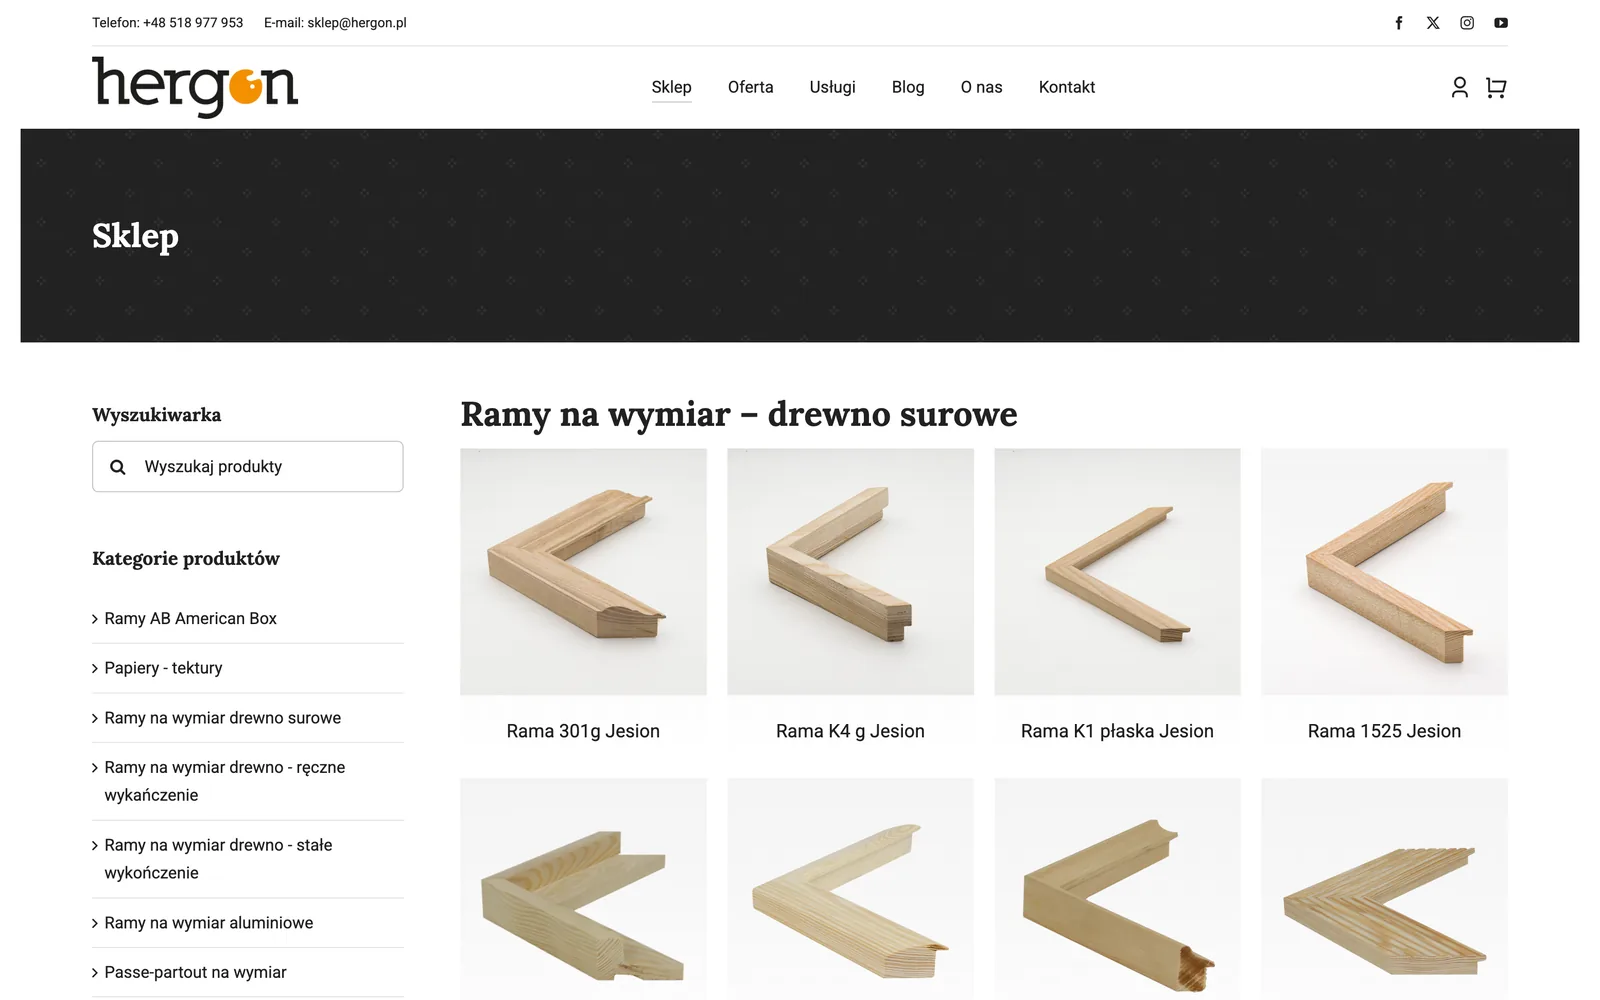This screenshot has width=1600, height=1000.
Task: Open category Ramy AB American Box
Action: coord(191,619)
